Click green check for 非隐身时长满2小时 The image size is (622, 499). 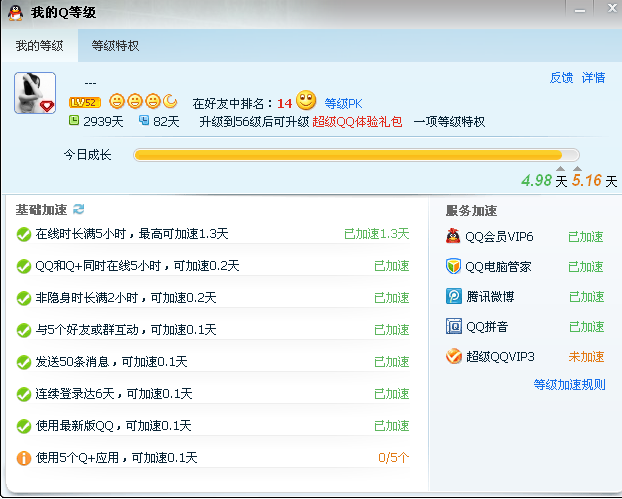pos(24,298)
